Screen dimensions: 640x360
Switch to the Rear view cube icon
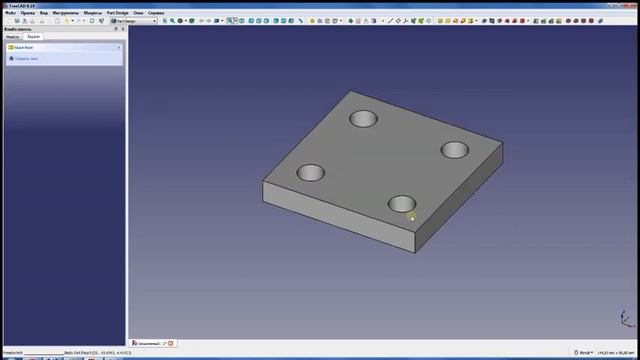[x=276, y=20]
